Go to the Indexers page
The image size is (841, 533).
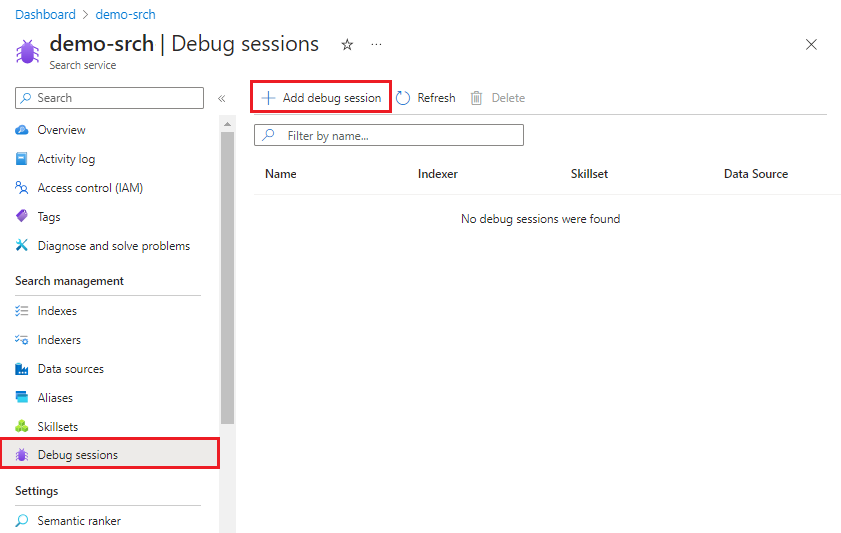pos(59,340)
